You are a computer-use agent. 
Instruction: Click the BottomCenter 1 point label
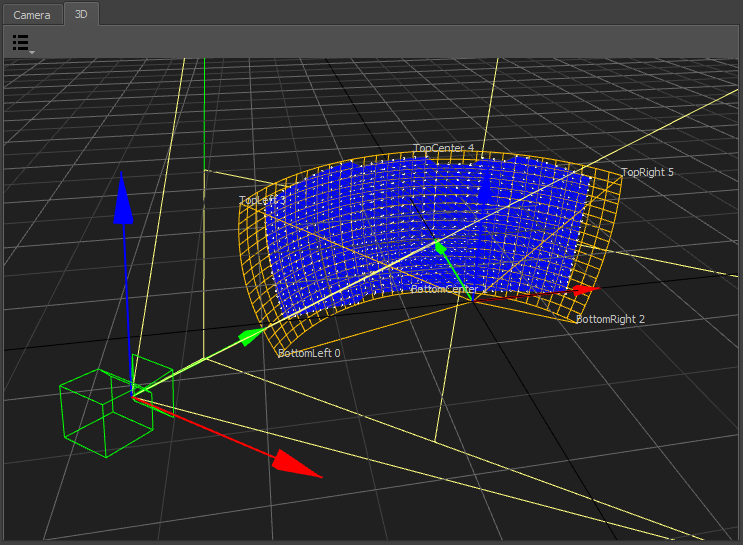[448, 290]
